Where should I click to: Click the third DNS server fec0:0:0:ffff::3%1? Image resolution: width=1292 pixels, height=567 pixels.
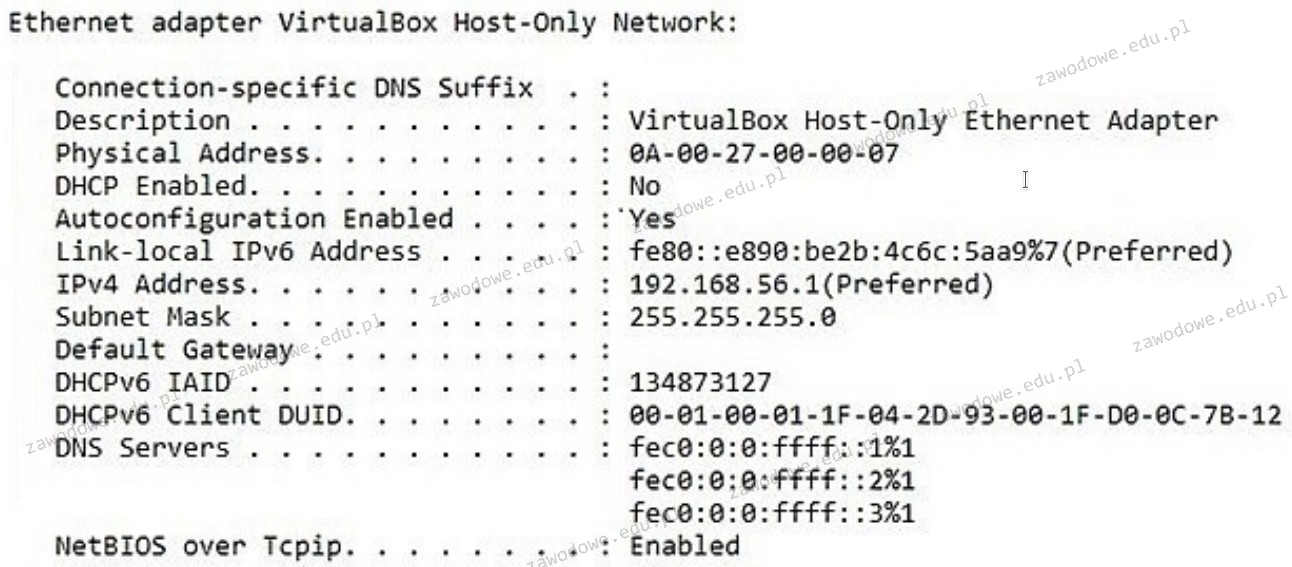(772, 514)
